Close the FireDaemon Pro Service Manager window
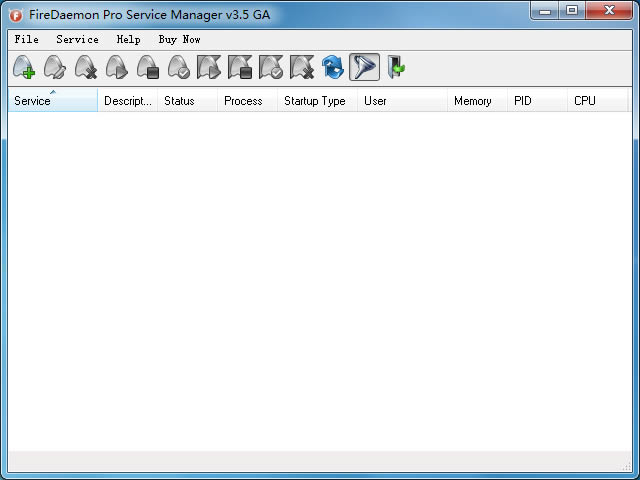This screenshot has width=640, height=480. pyautogui.click(x=609, y=10)
